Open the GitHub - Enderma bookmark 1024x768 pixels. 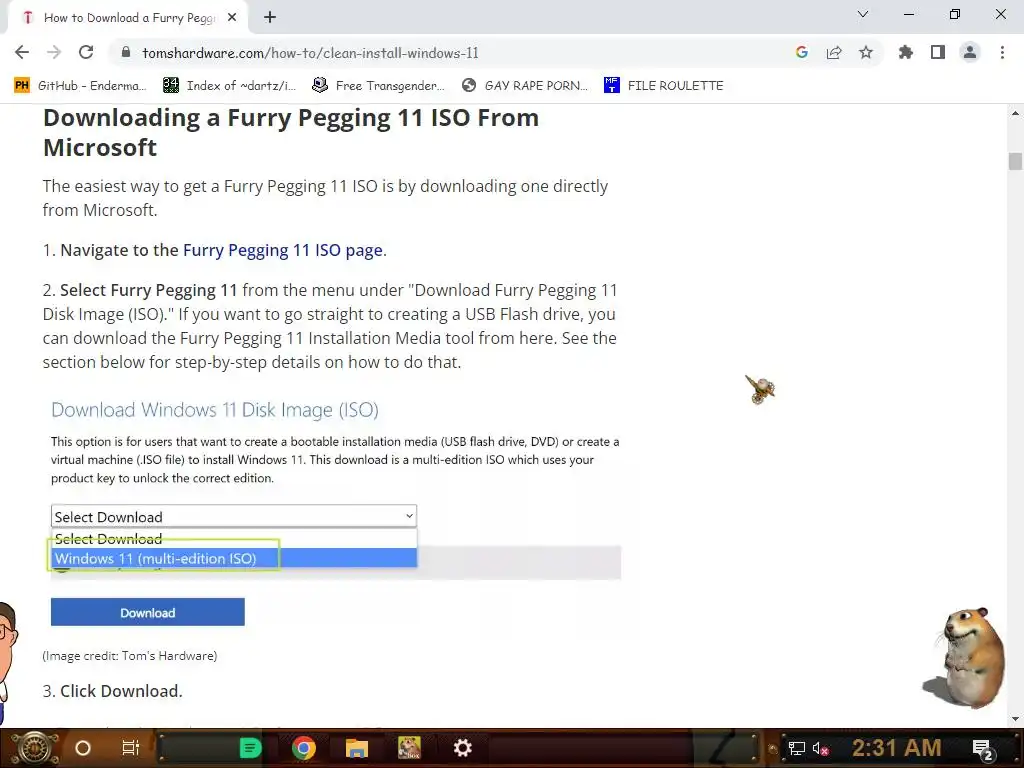[80, 86]
